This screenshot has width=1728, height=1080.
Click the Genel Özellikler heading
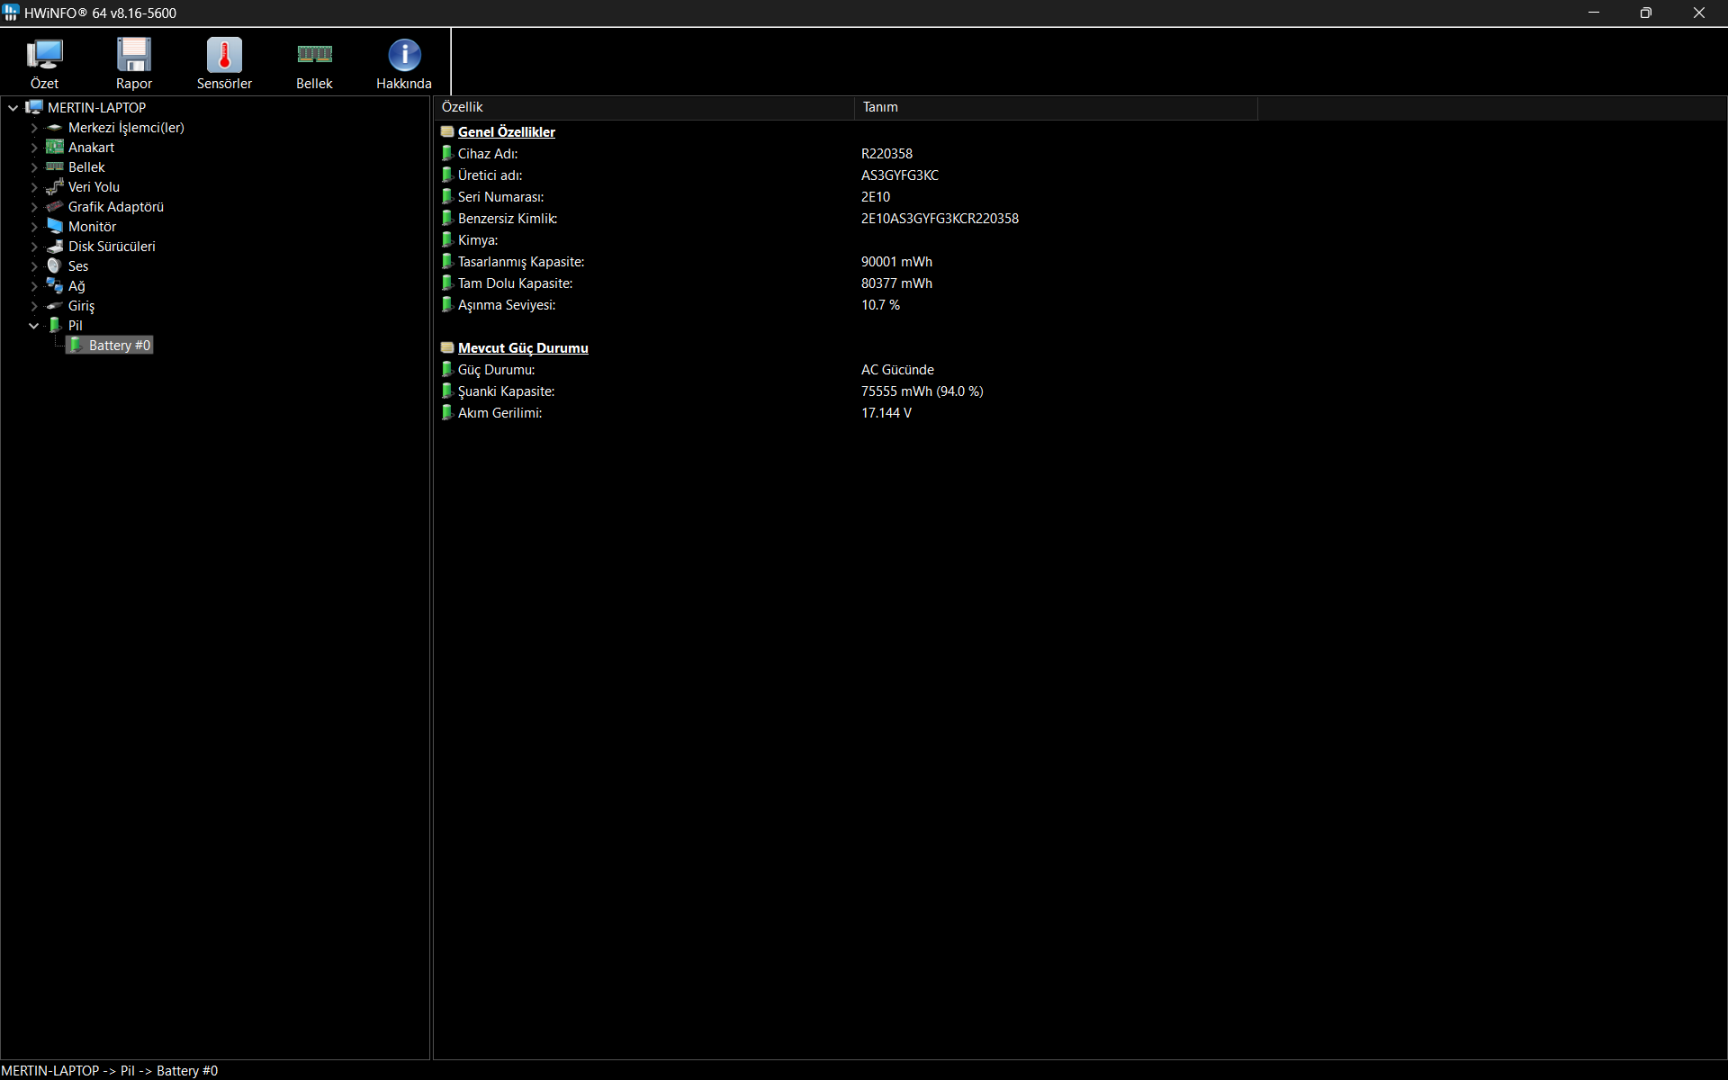506,132
